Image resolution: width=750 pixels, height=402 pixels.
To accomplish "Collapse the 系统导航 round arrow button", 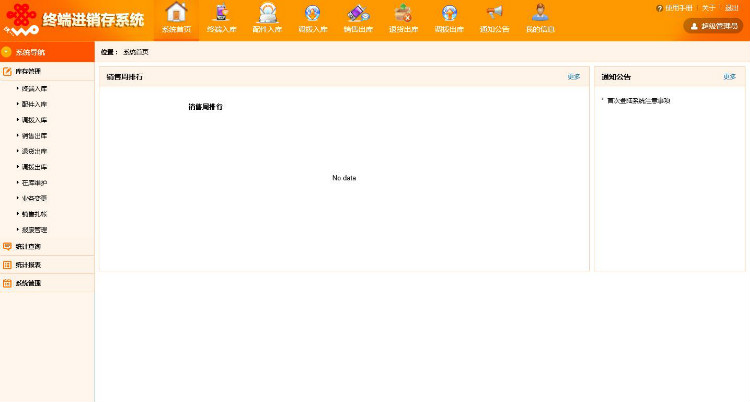I will tap(6, 52).
